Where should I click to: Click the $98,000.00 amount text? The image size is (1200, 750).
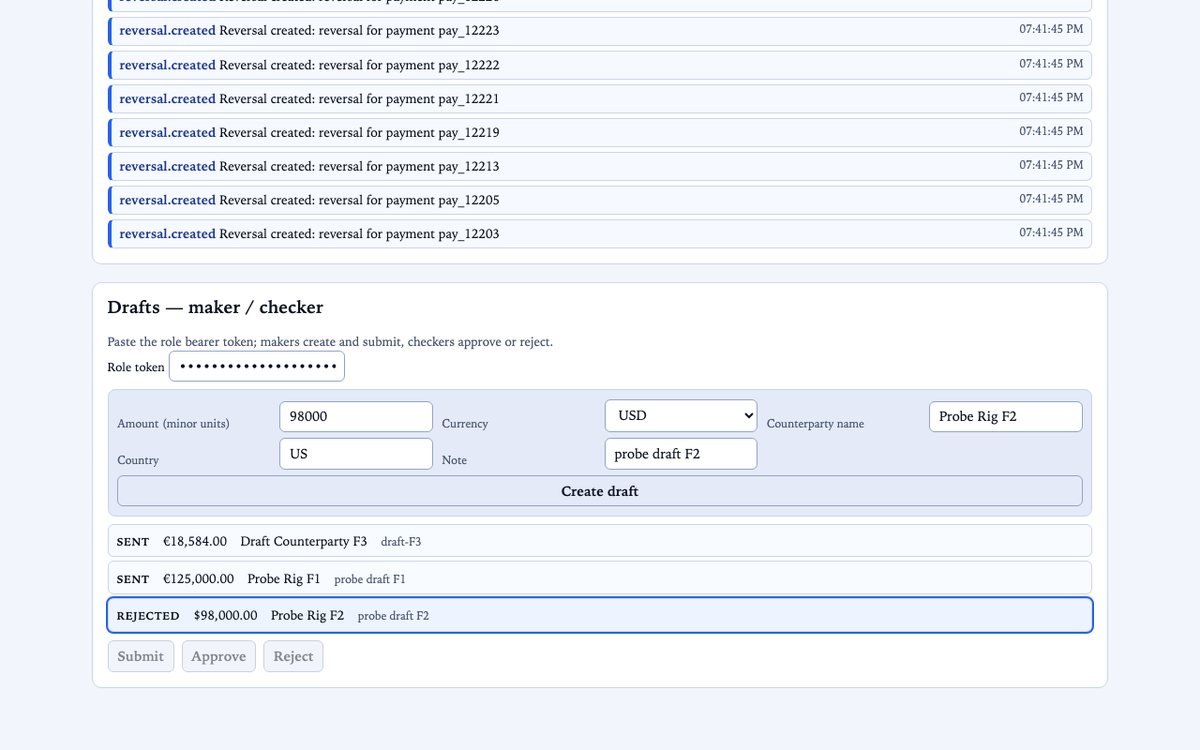[x=226, y=615]
